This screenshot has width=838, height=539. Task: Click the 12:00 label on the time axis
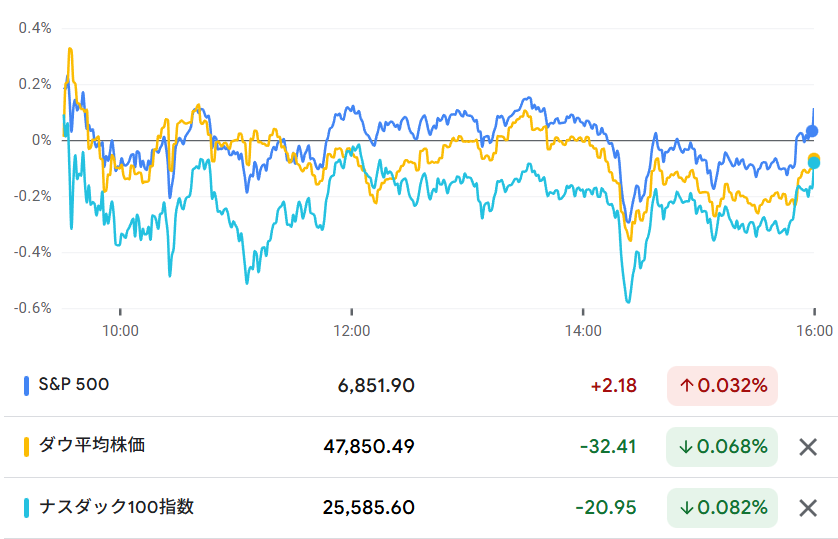(351, 330)
